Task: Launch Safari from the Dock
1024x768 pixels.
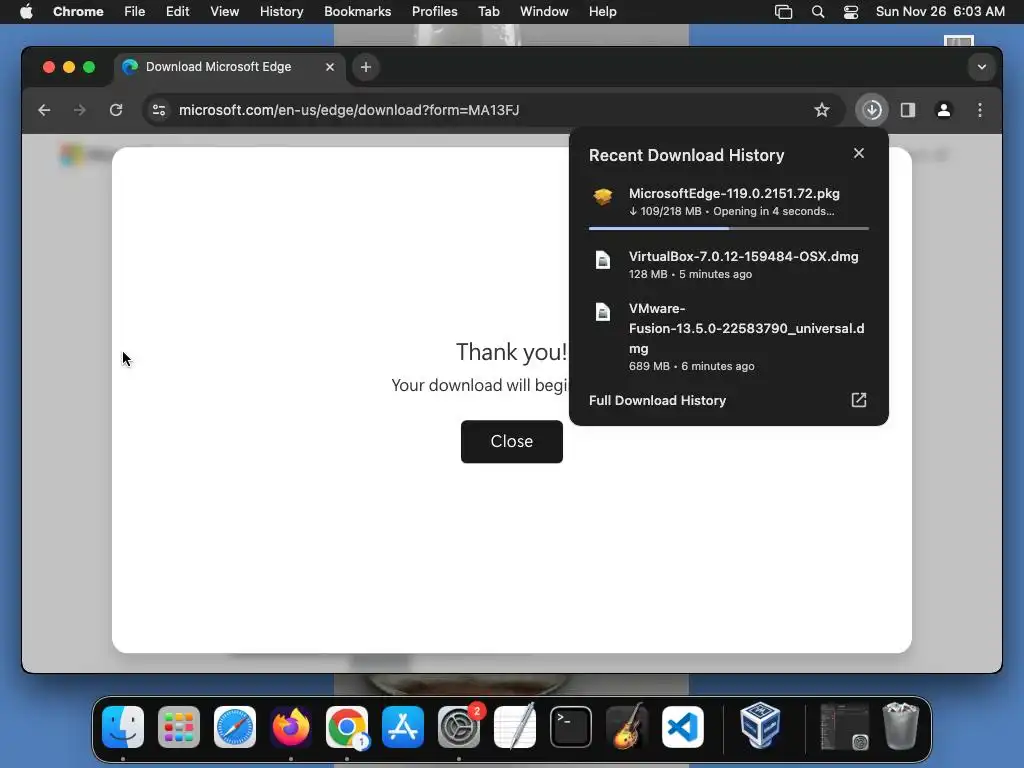Action: click(x=235, y=727)
